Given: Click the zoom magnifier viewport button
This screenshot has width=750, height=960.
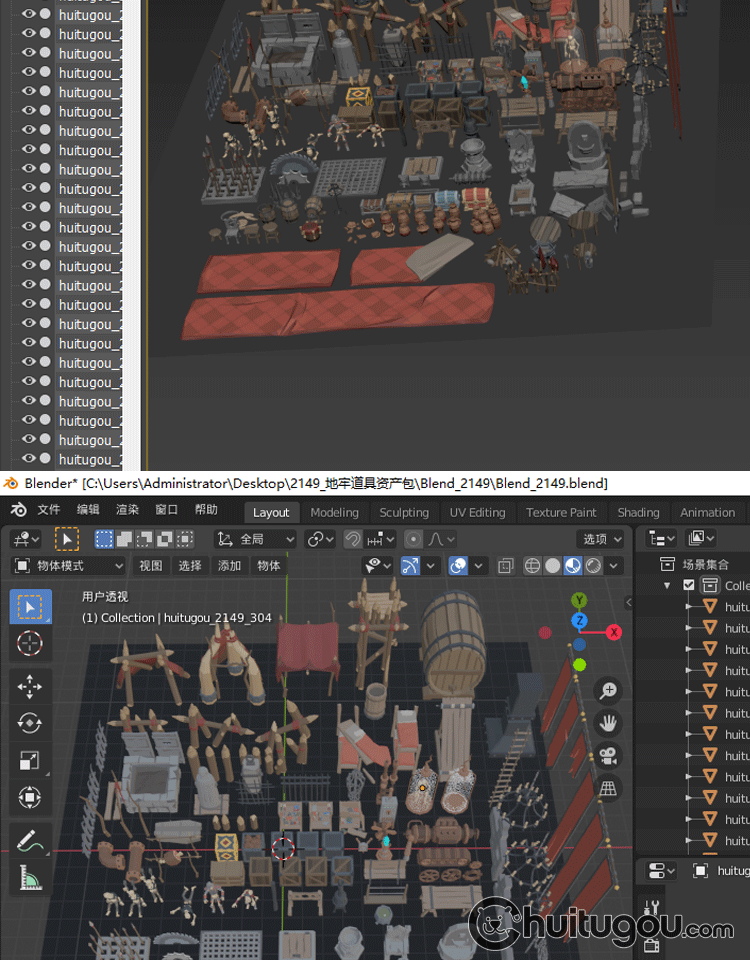Looking at the screenshot, I should tap(607, 690).
